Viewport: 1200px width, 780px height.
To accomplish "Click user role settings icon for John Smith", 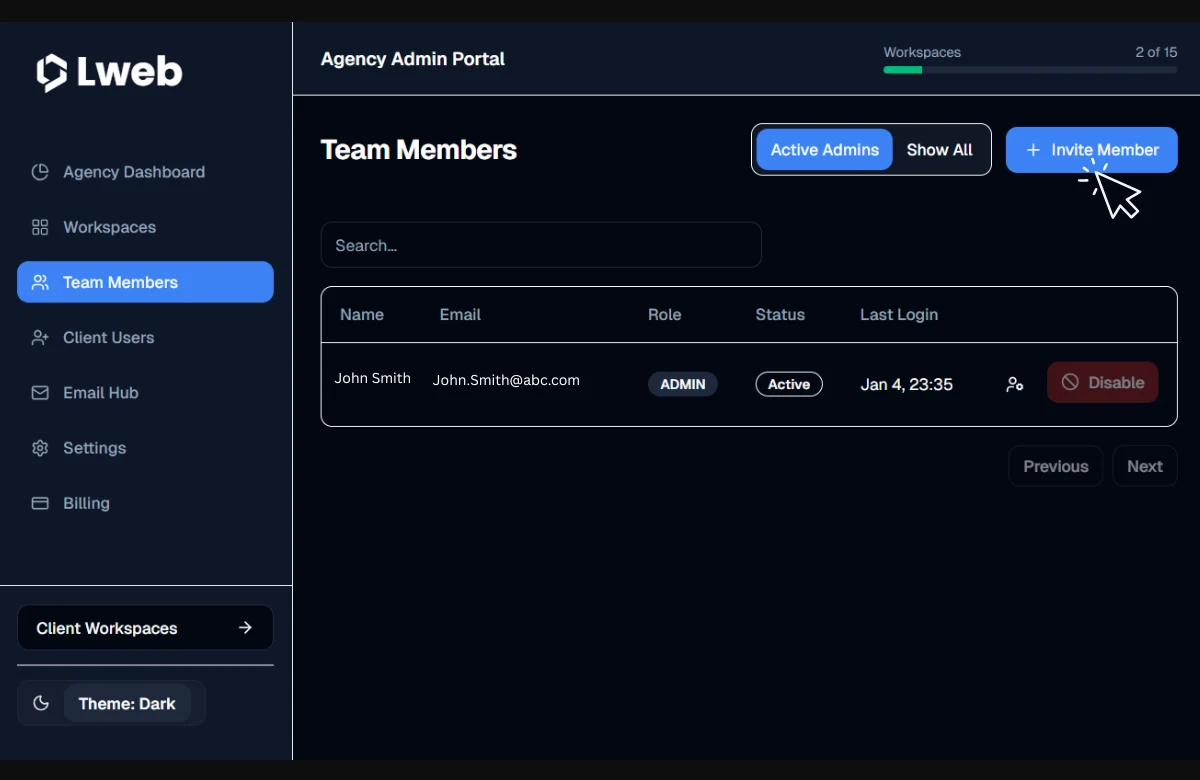I will [x=1015, y=384].
